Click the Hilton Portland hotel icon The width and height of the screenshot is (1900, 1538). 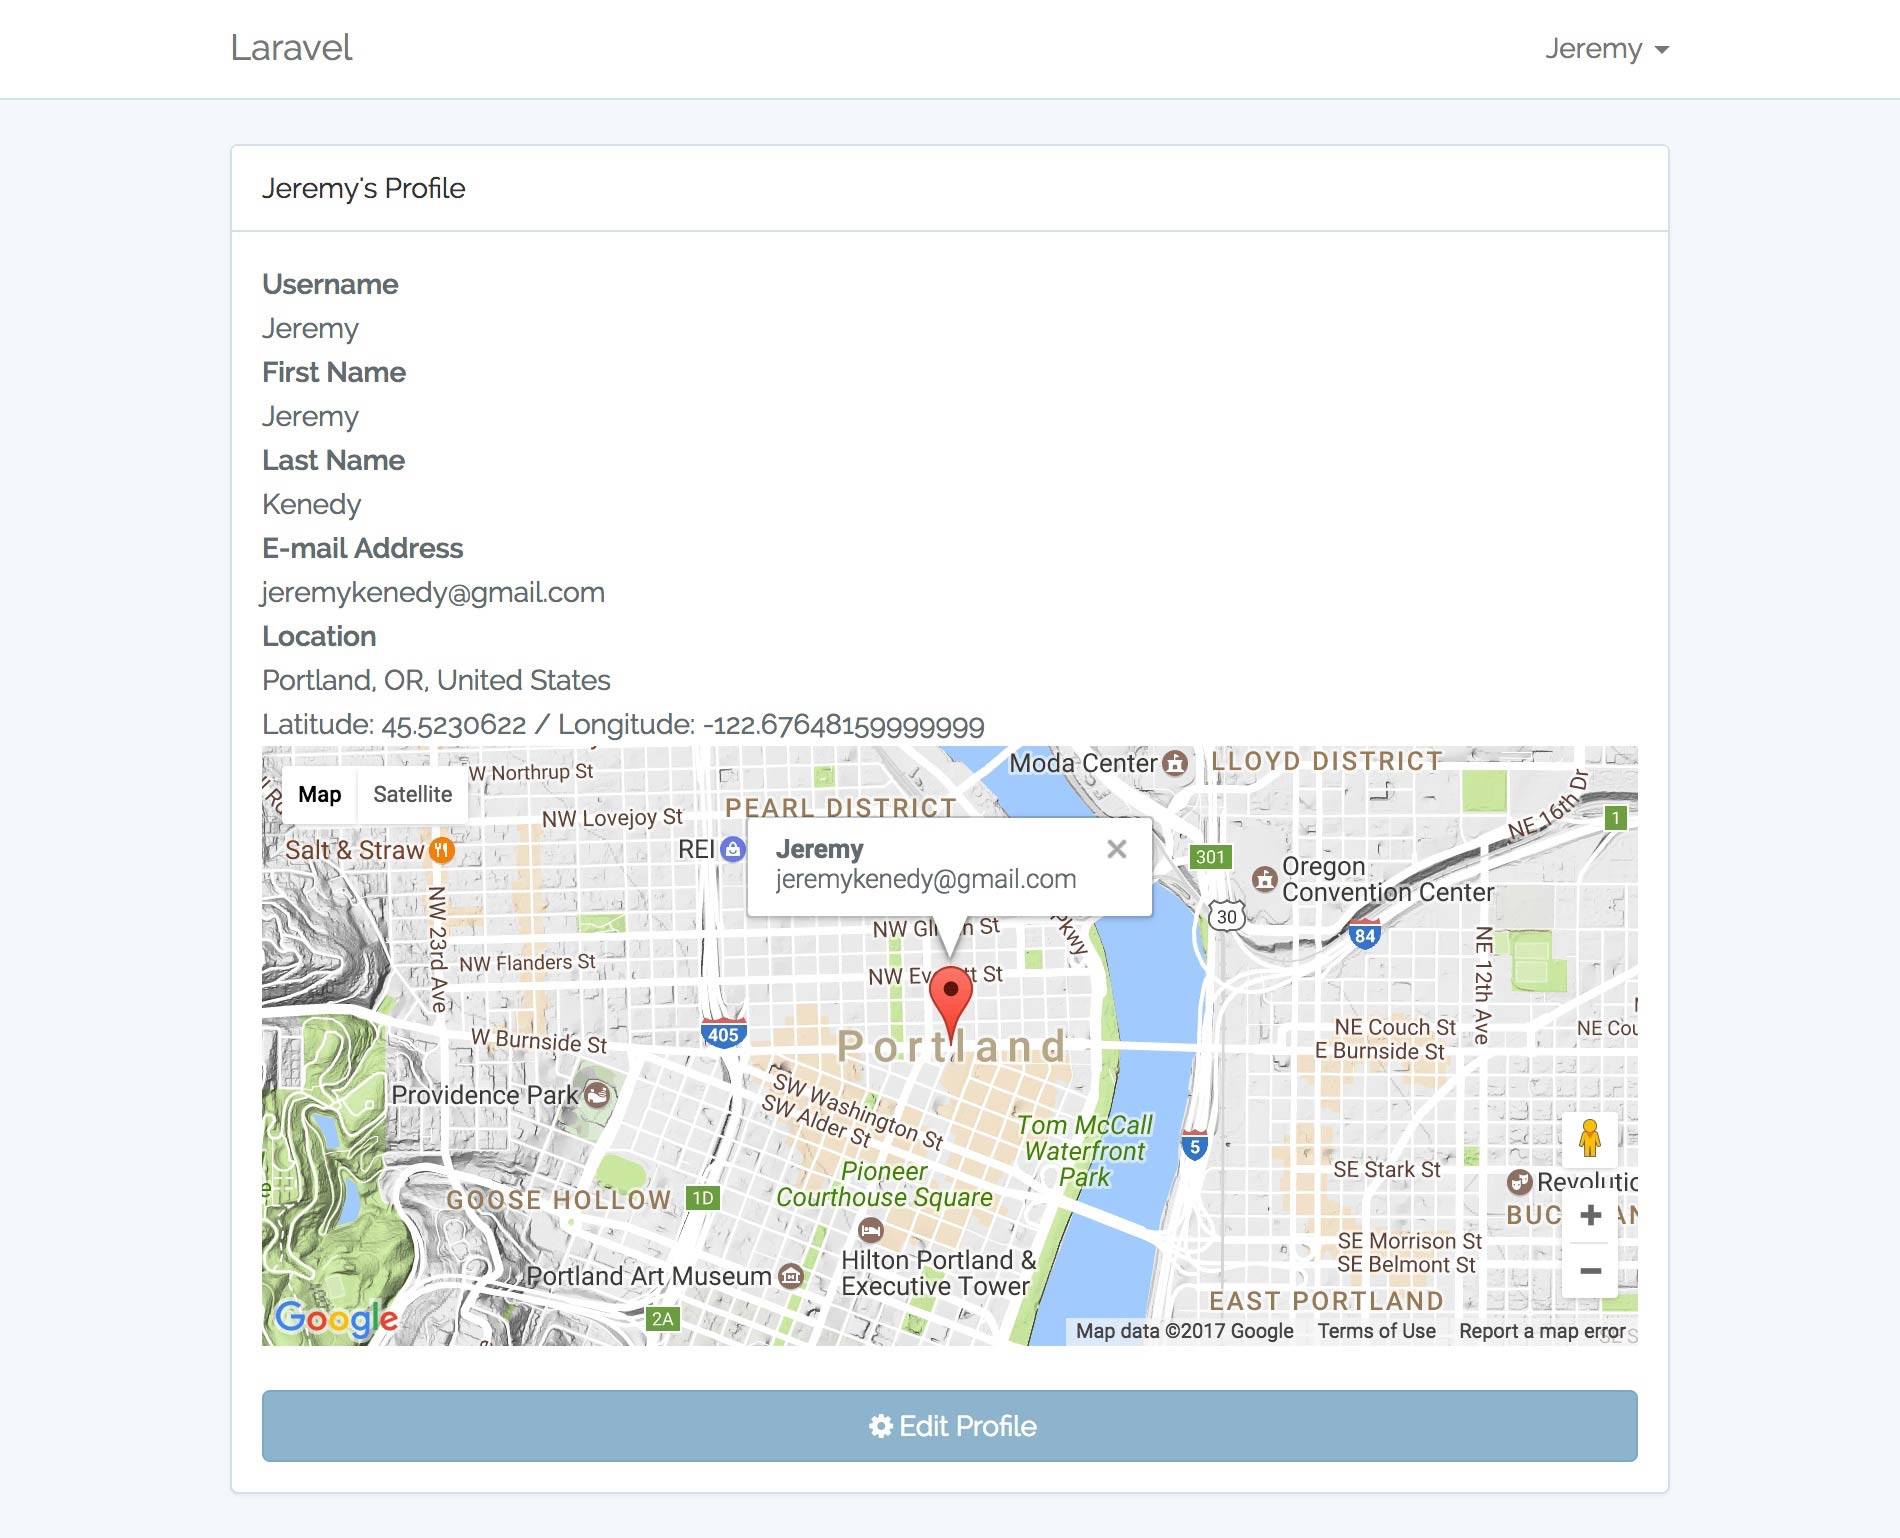pos(871,1229)
